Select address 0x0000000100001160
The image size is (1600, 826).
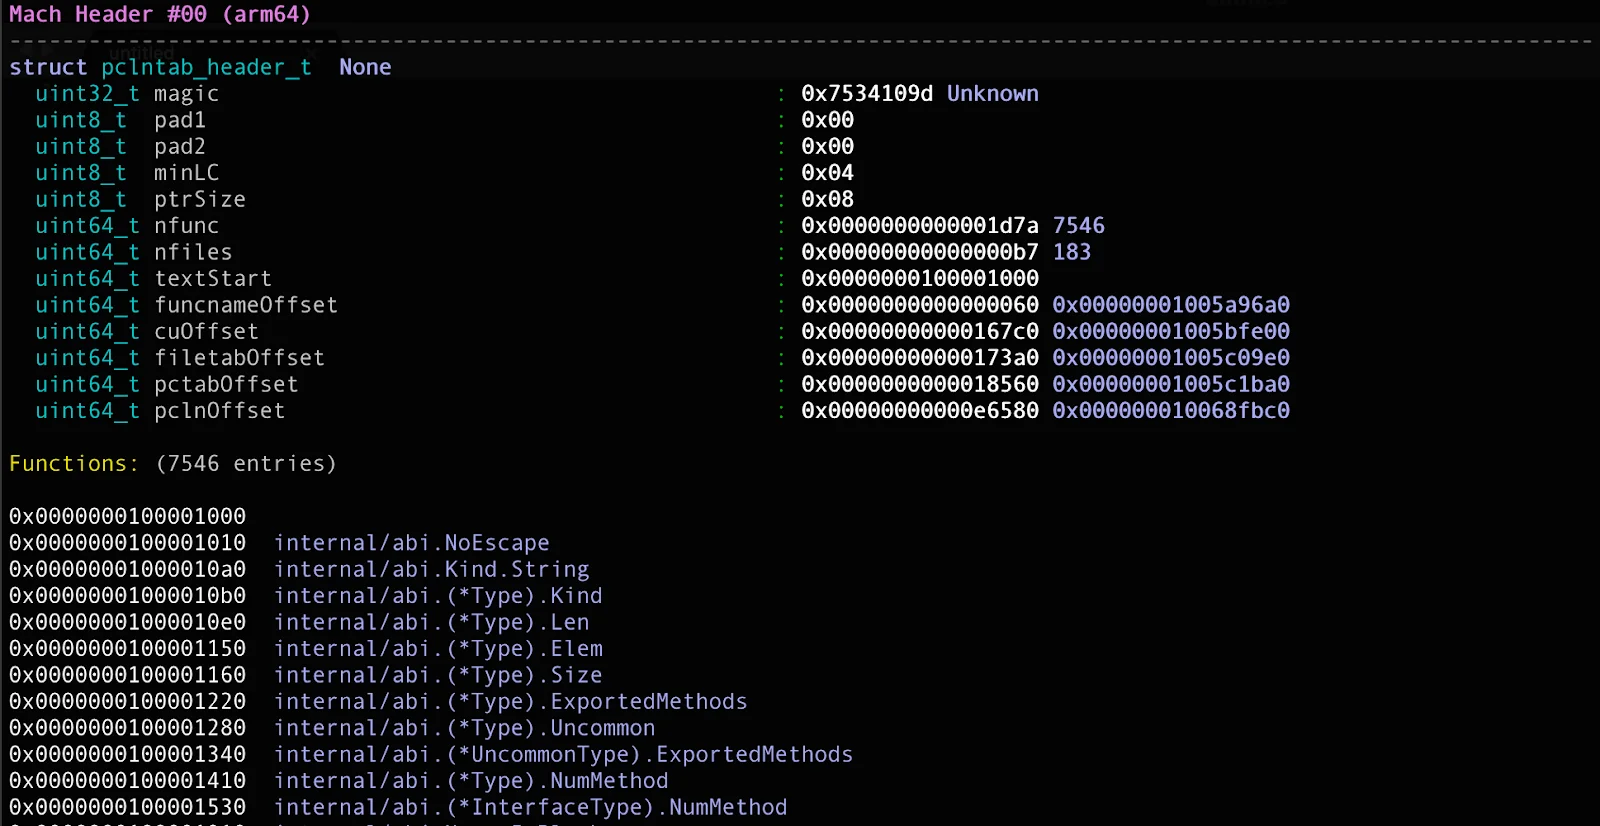click(127, 675)
